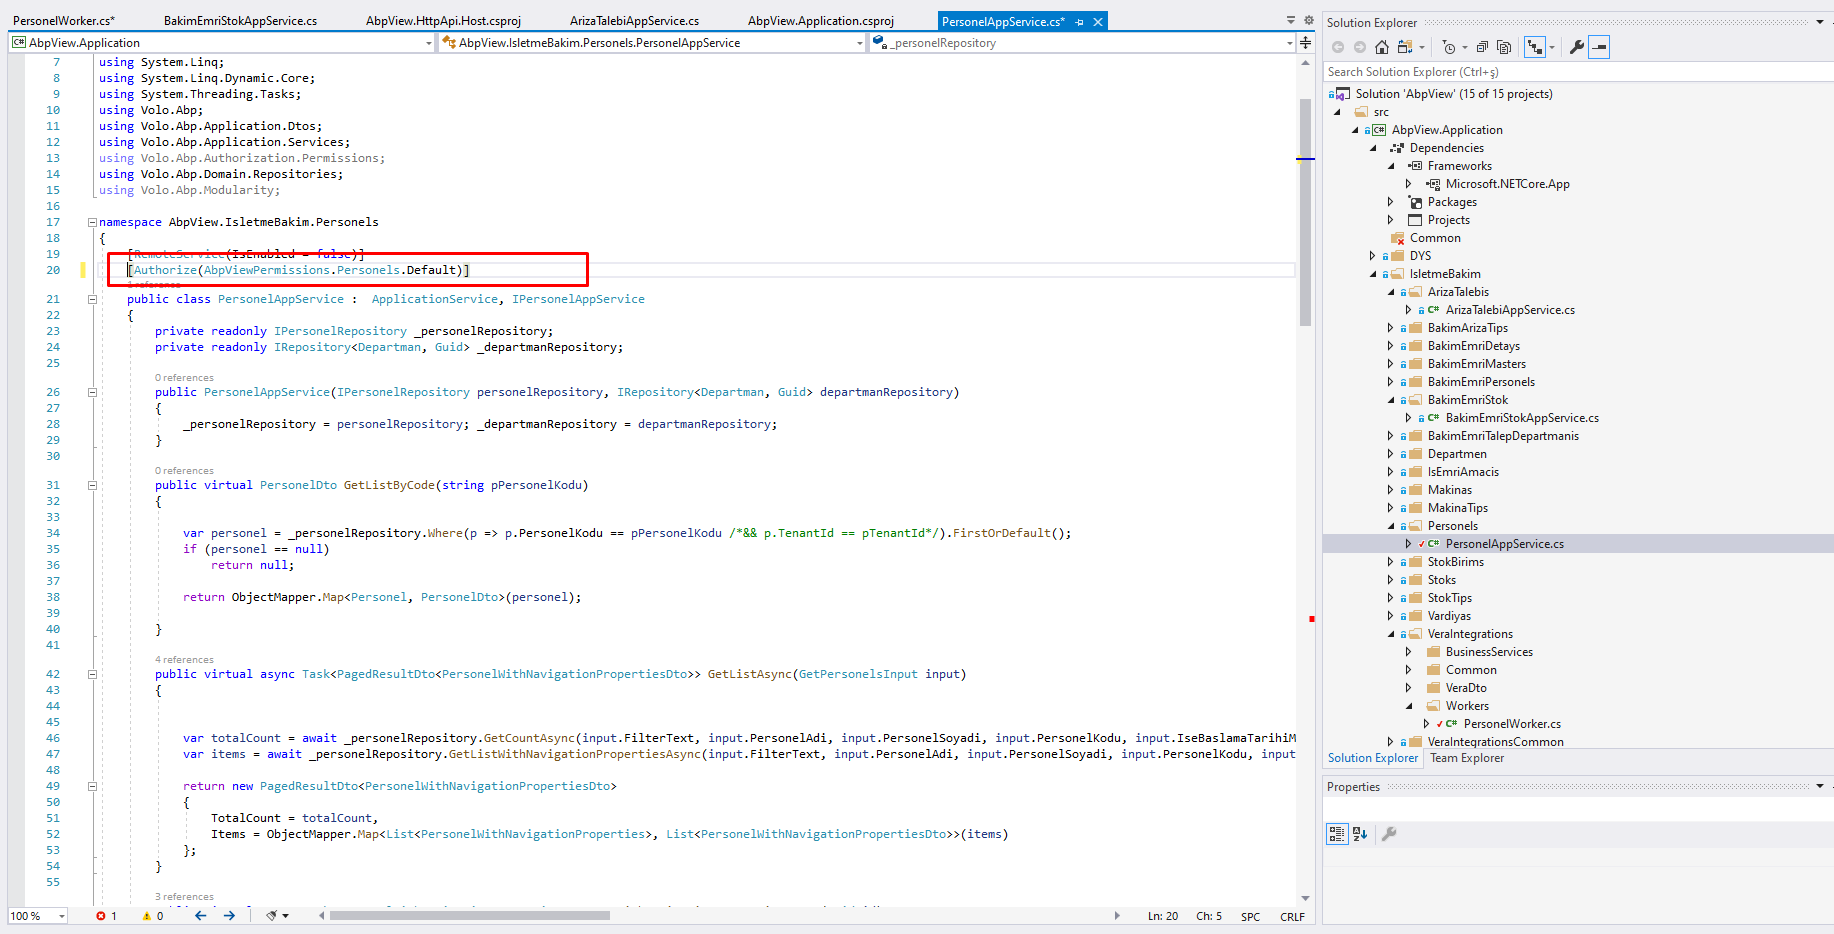Toggle Categorized view in Properties panel
1834x934 pixels.
[x=1336, y=834]
